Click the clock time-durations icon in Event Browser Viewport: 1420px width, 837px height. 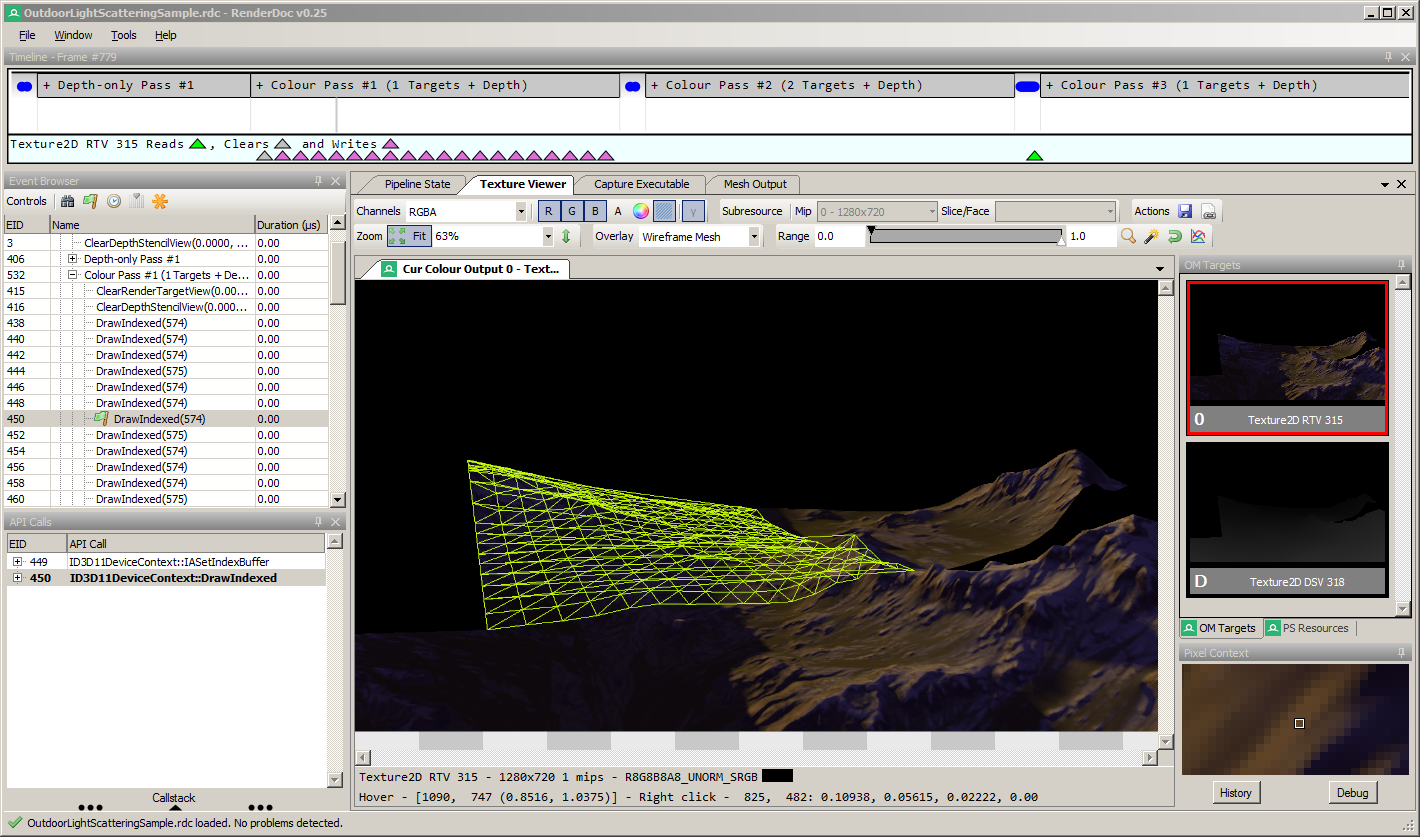click(x=114, y=201)
